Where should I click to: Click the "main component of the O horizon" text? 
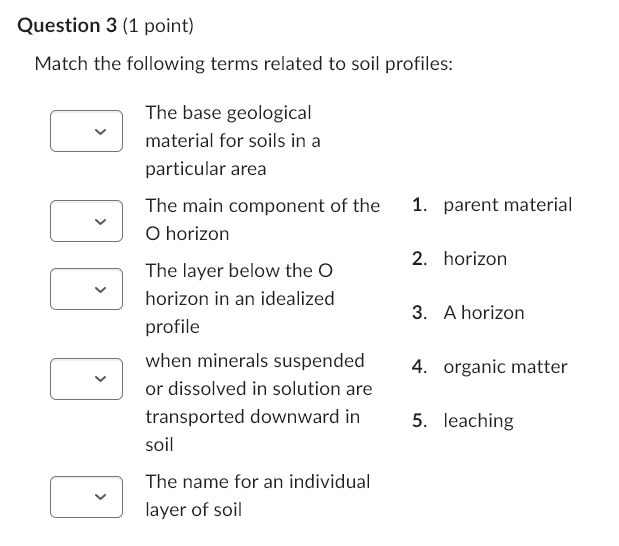262,219
